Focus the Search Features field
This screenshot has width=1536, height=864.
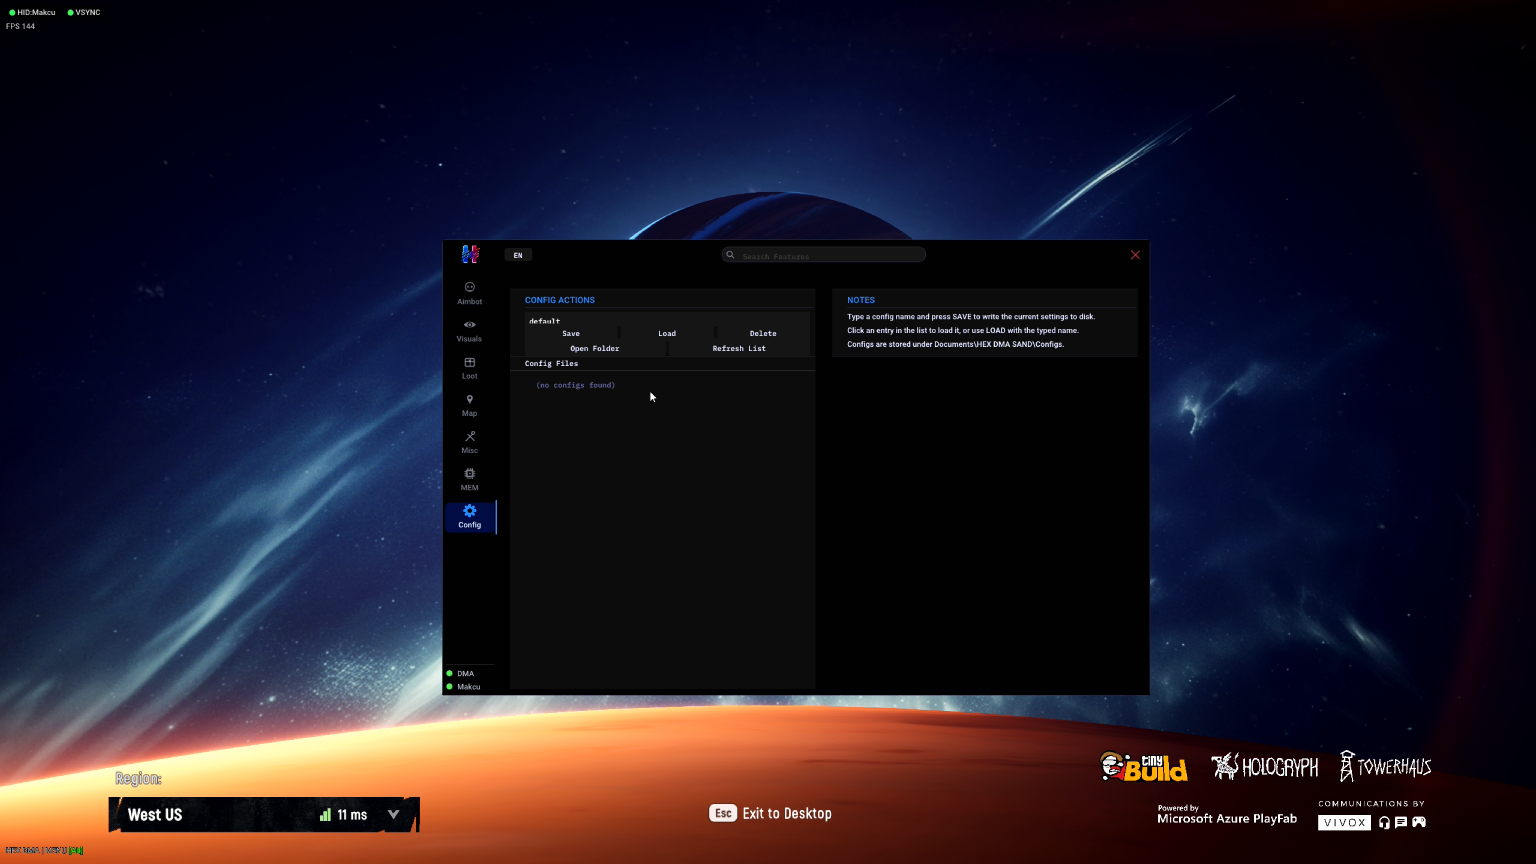(x=824, y=255)
